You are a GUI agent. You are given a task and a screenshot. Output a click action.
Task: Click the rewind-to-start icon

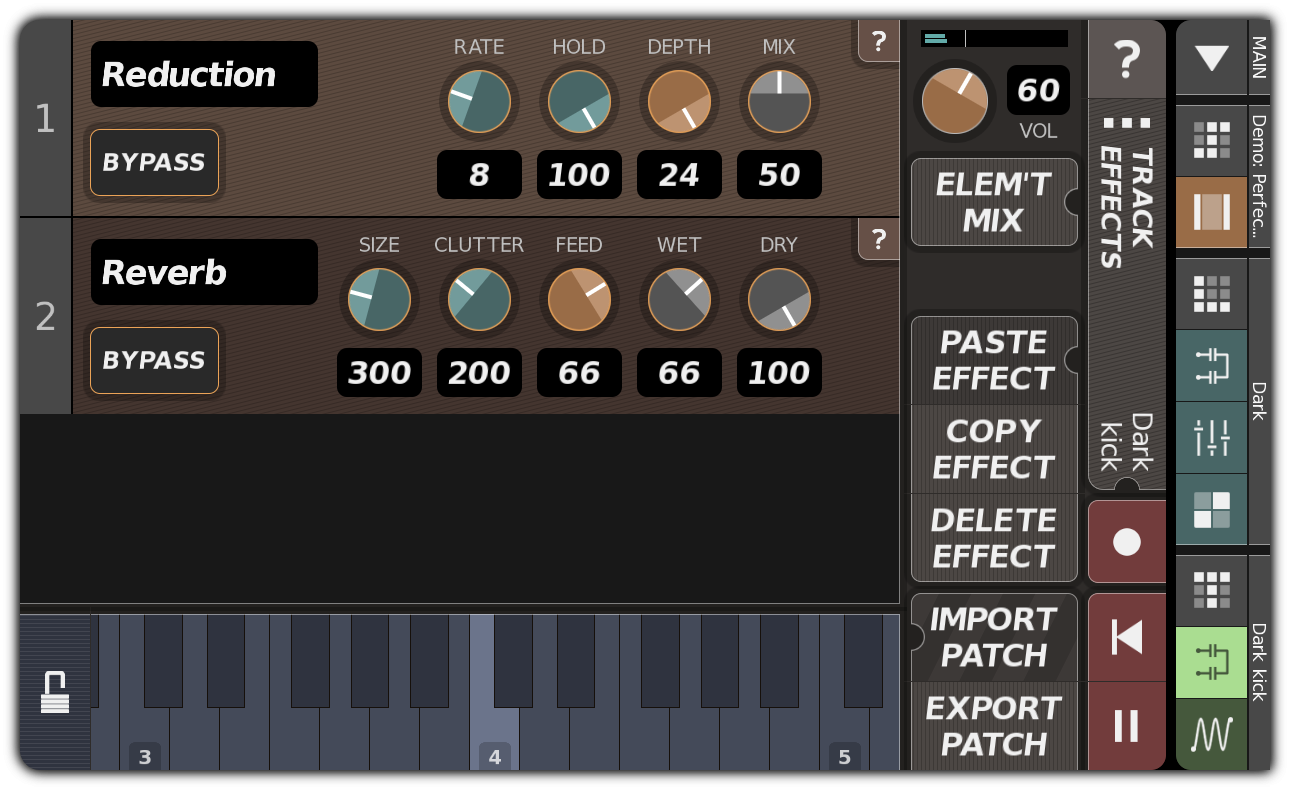point(1127,638)
